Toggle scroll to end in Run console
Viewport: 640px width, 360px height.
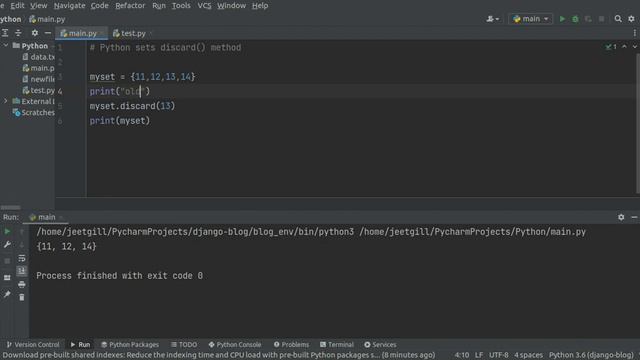coord(22,271)
